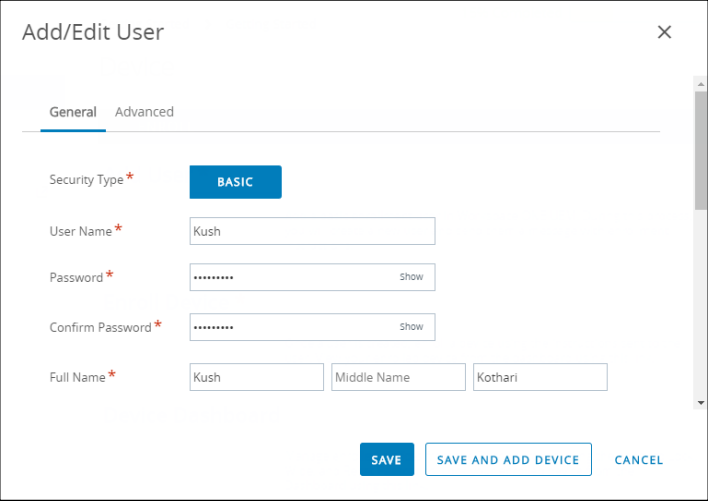The height and width of the screenshot is (501, 708).
Task: Select the Middle Name field
Action: pyautogui.click(x=398, y=377)
